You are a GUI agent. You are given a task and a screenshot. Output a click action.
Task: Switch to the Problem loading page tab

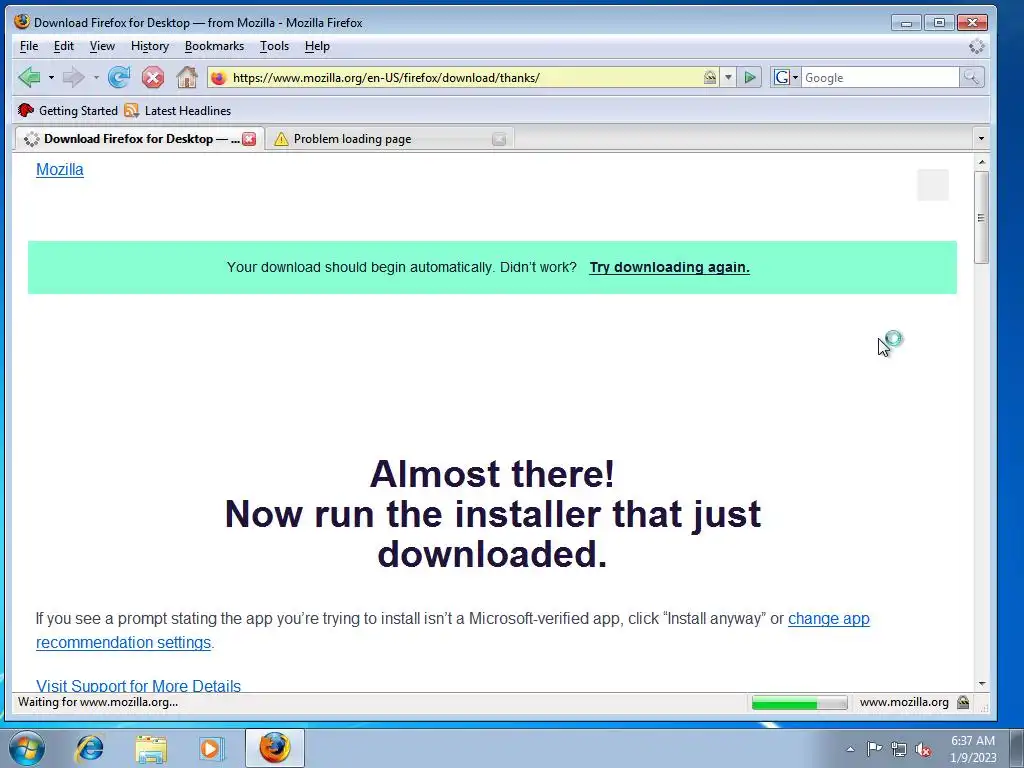tap(389, 138)
